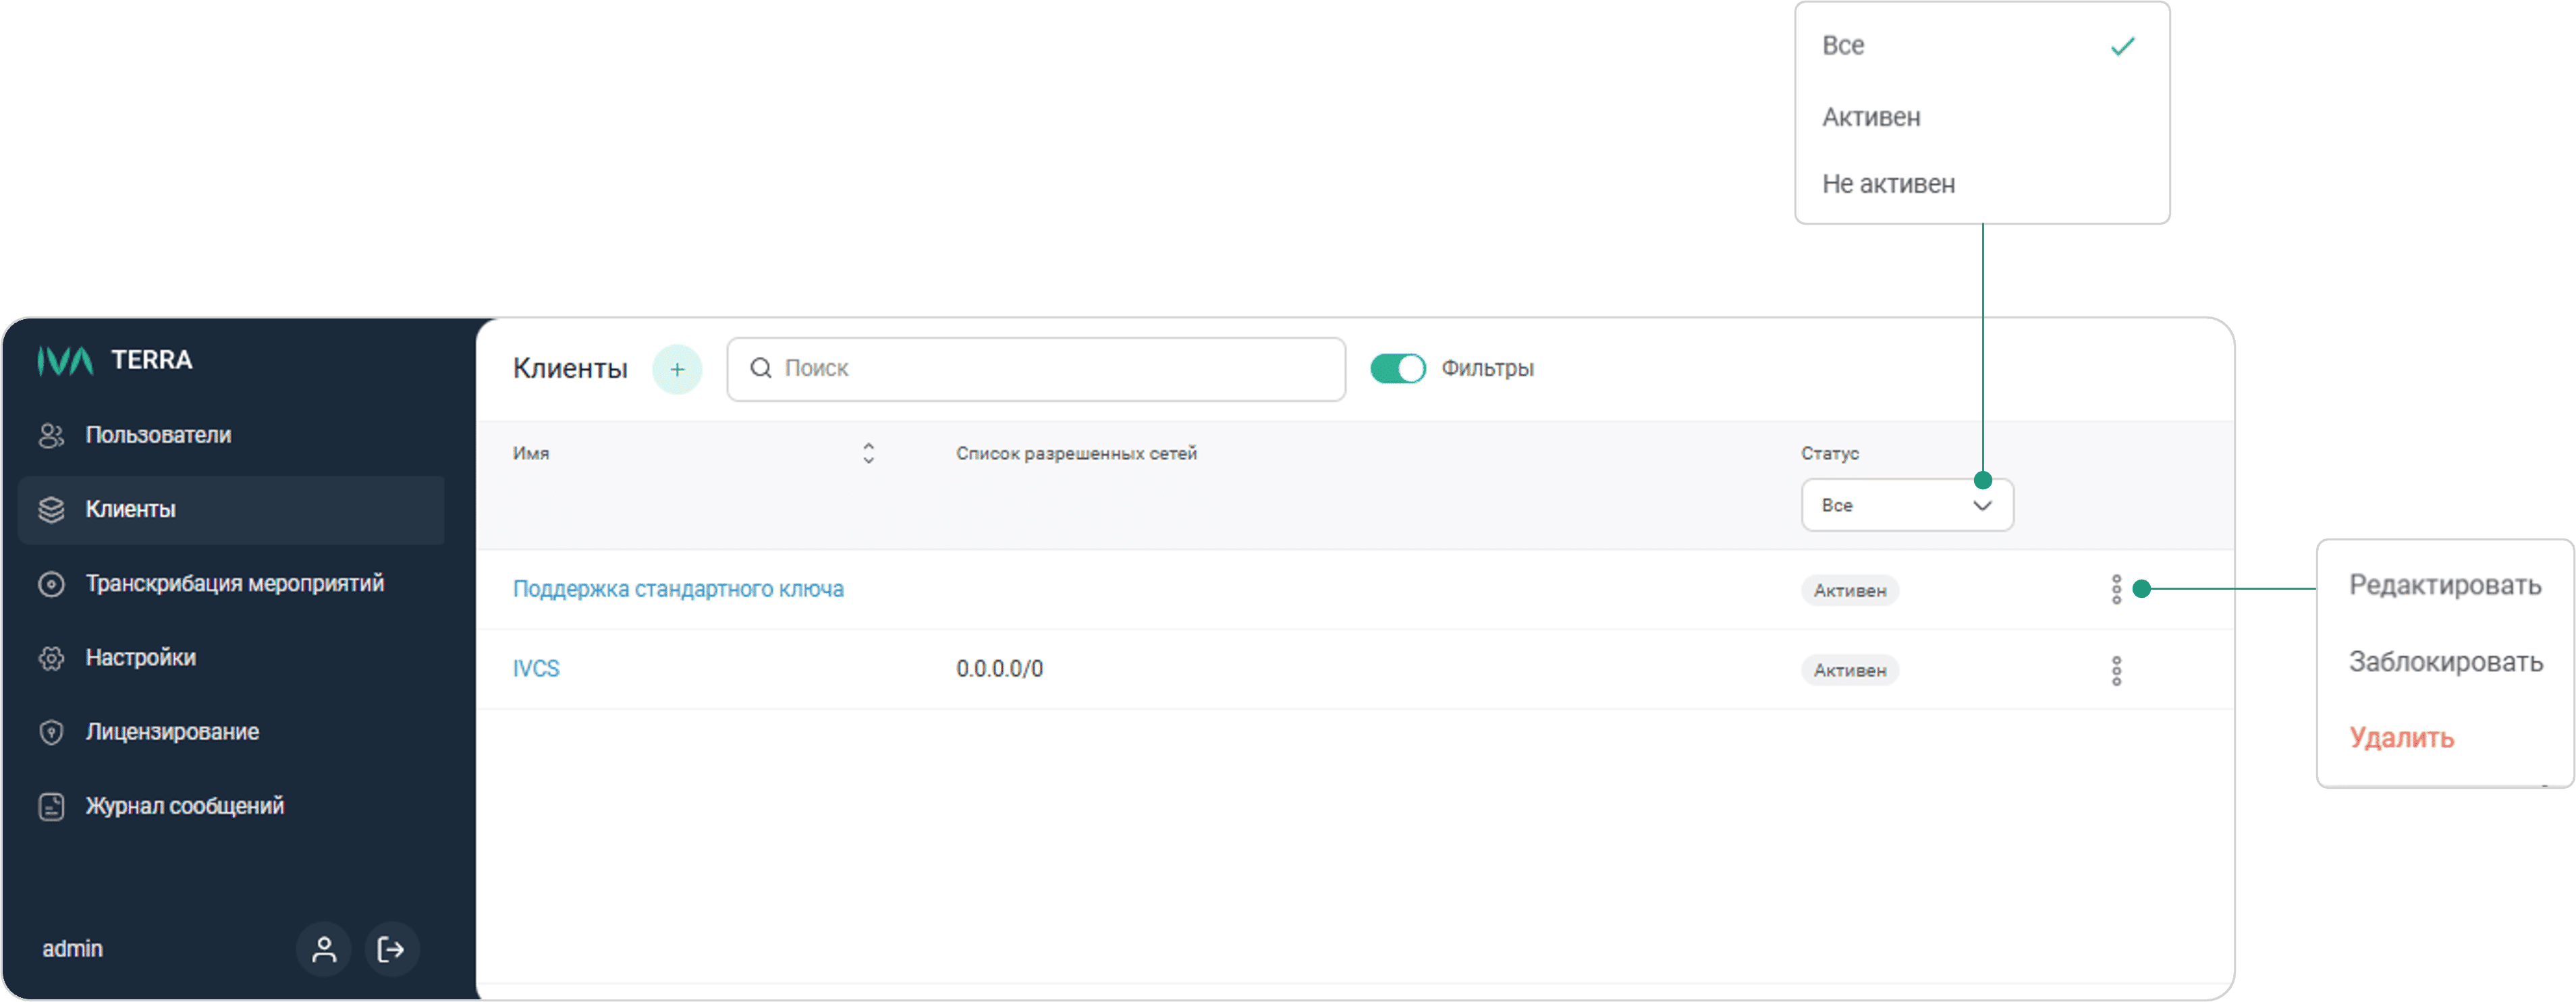Click the Licensing shield icon

coord(51,732)
